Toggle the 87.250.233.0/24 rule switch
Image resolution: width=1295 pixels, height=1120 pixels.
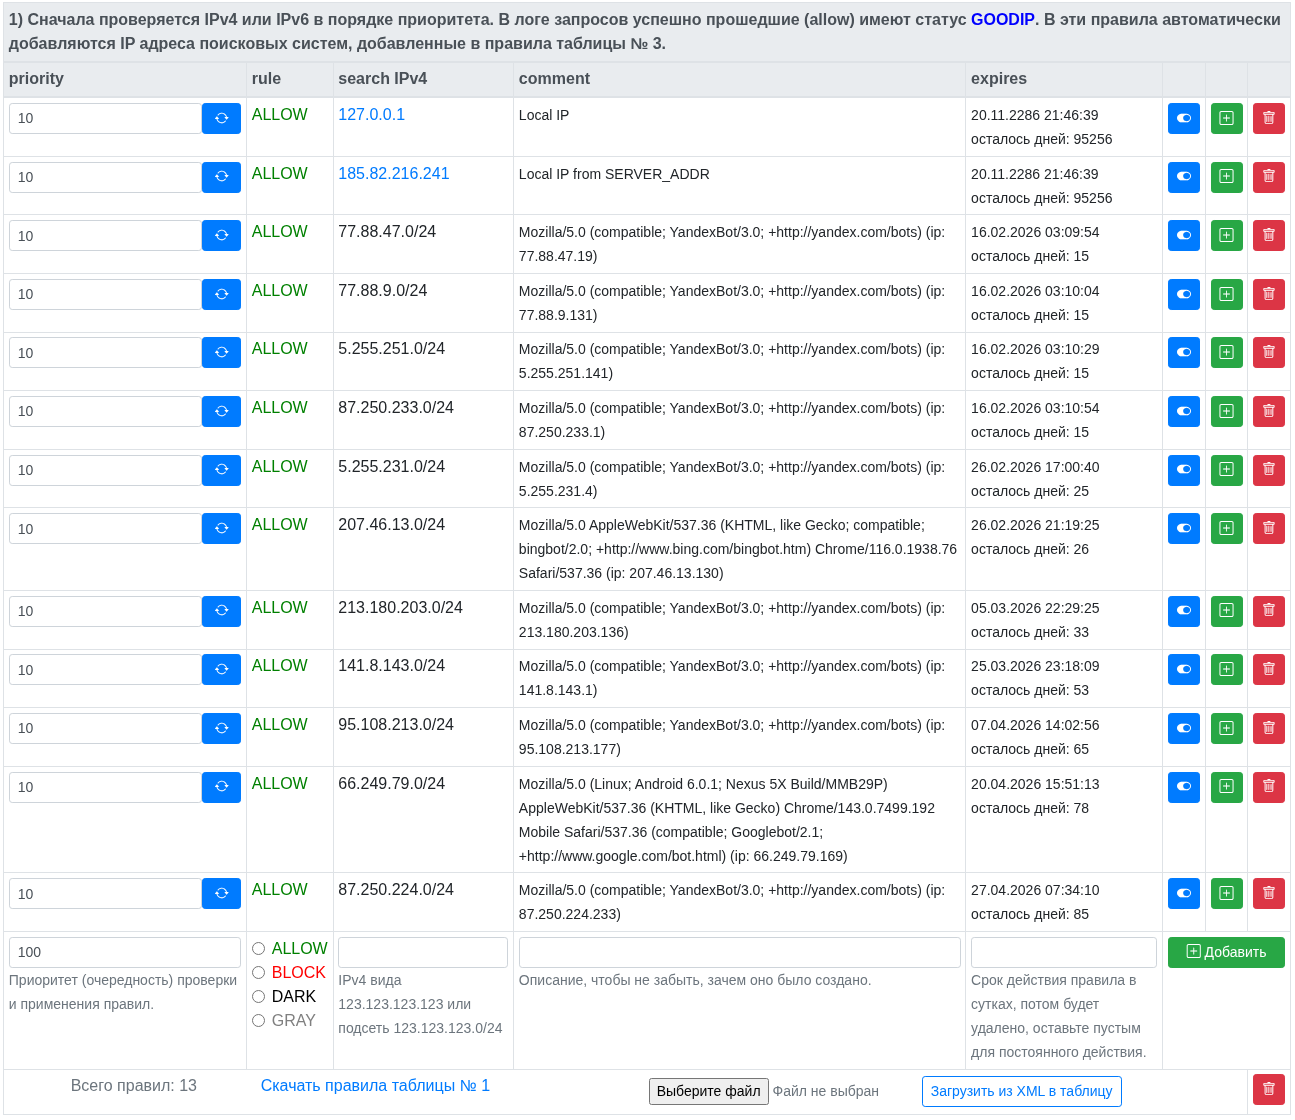click(1183, 411)
